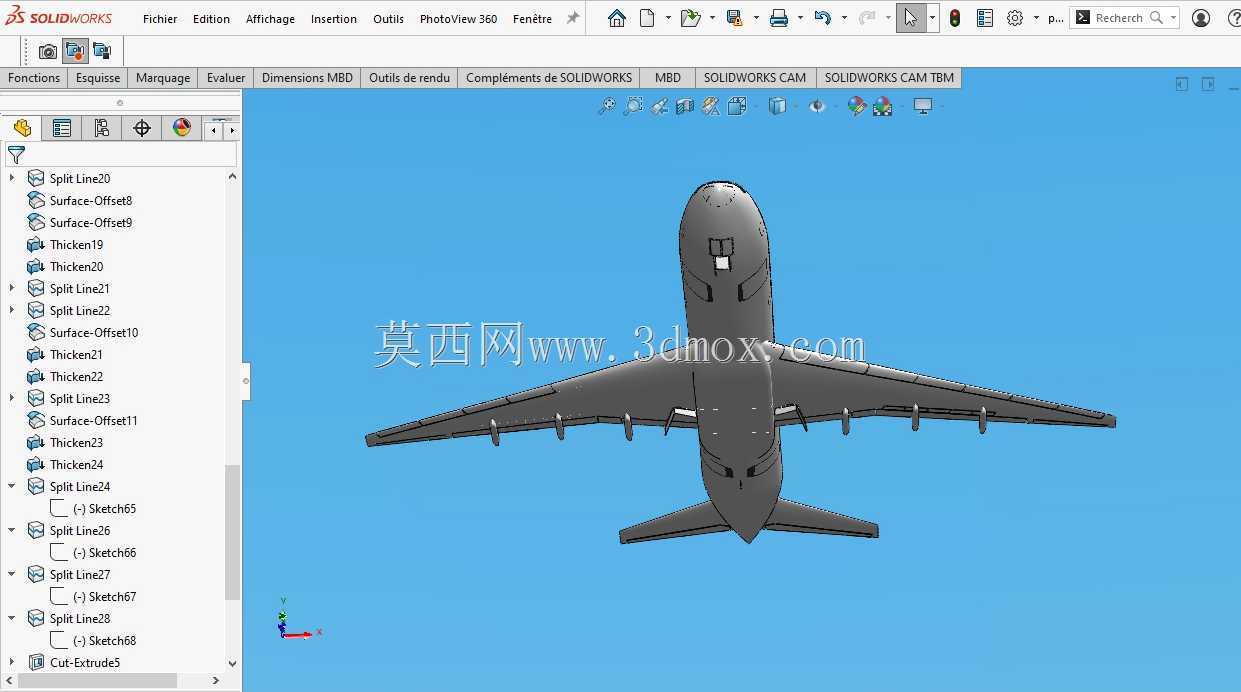1241x692 pixels.
Task: Expand Split Line20 feature
Action: tap(12, 178)
